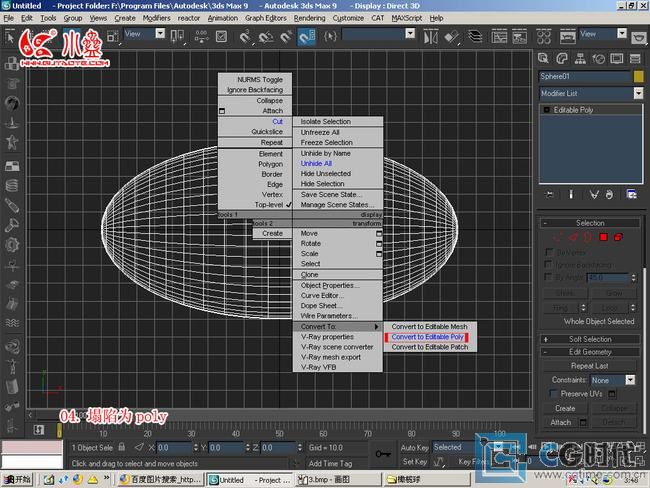The height and width of the screenshot is (488, 650).
Task: Click Quick Render teapot icon
Action: point(639,38)
